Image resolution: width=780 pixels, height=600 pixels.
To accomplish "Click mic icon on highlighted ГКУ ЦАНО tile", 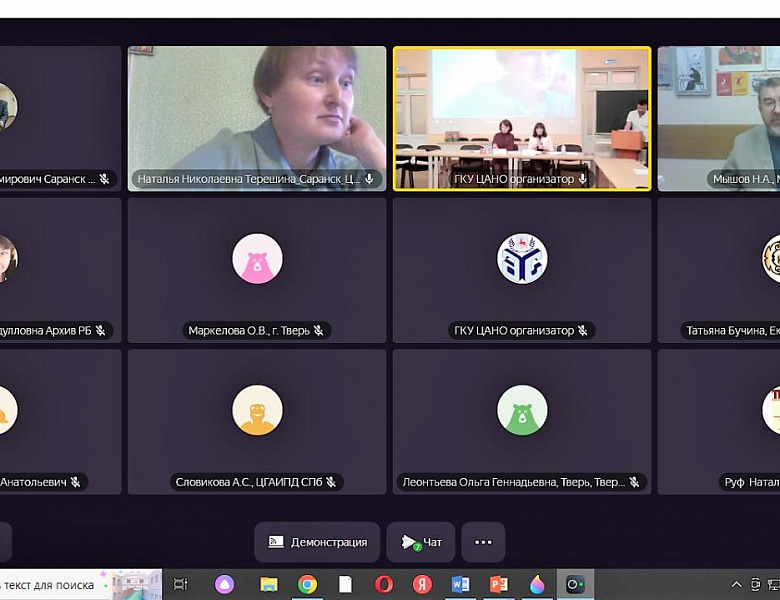I will (583, 179).
